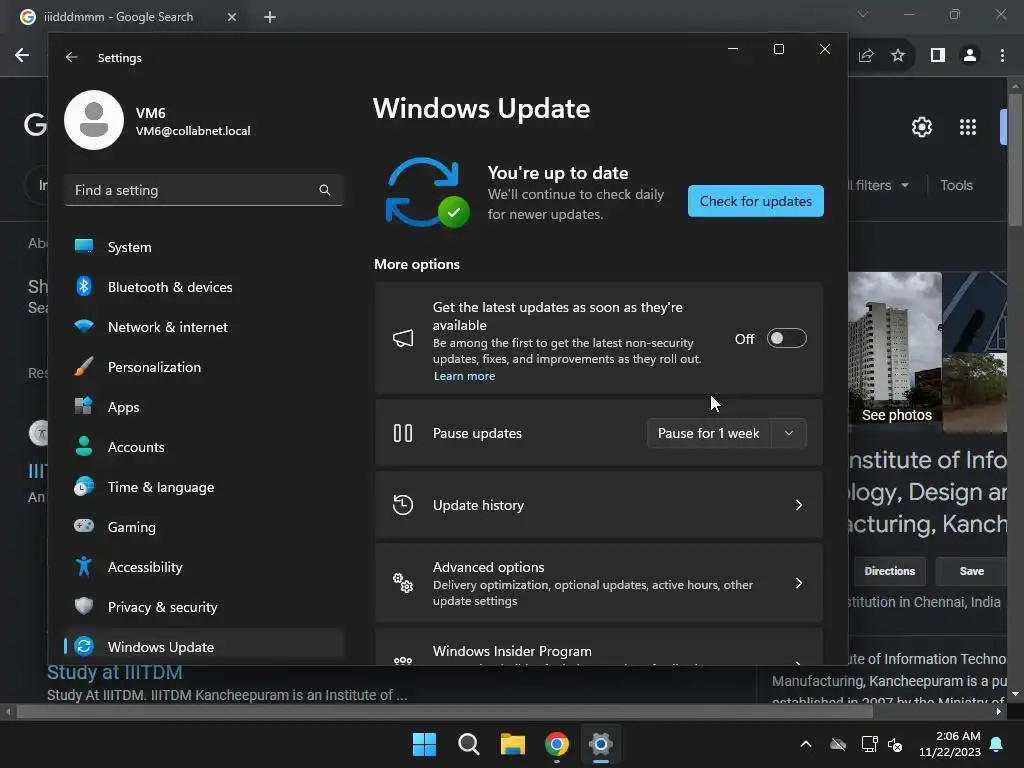Close the iiidddmmm Google Search tab
This screenshot has width=1024, height=768.
232,17
